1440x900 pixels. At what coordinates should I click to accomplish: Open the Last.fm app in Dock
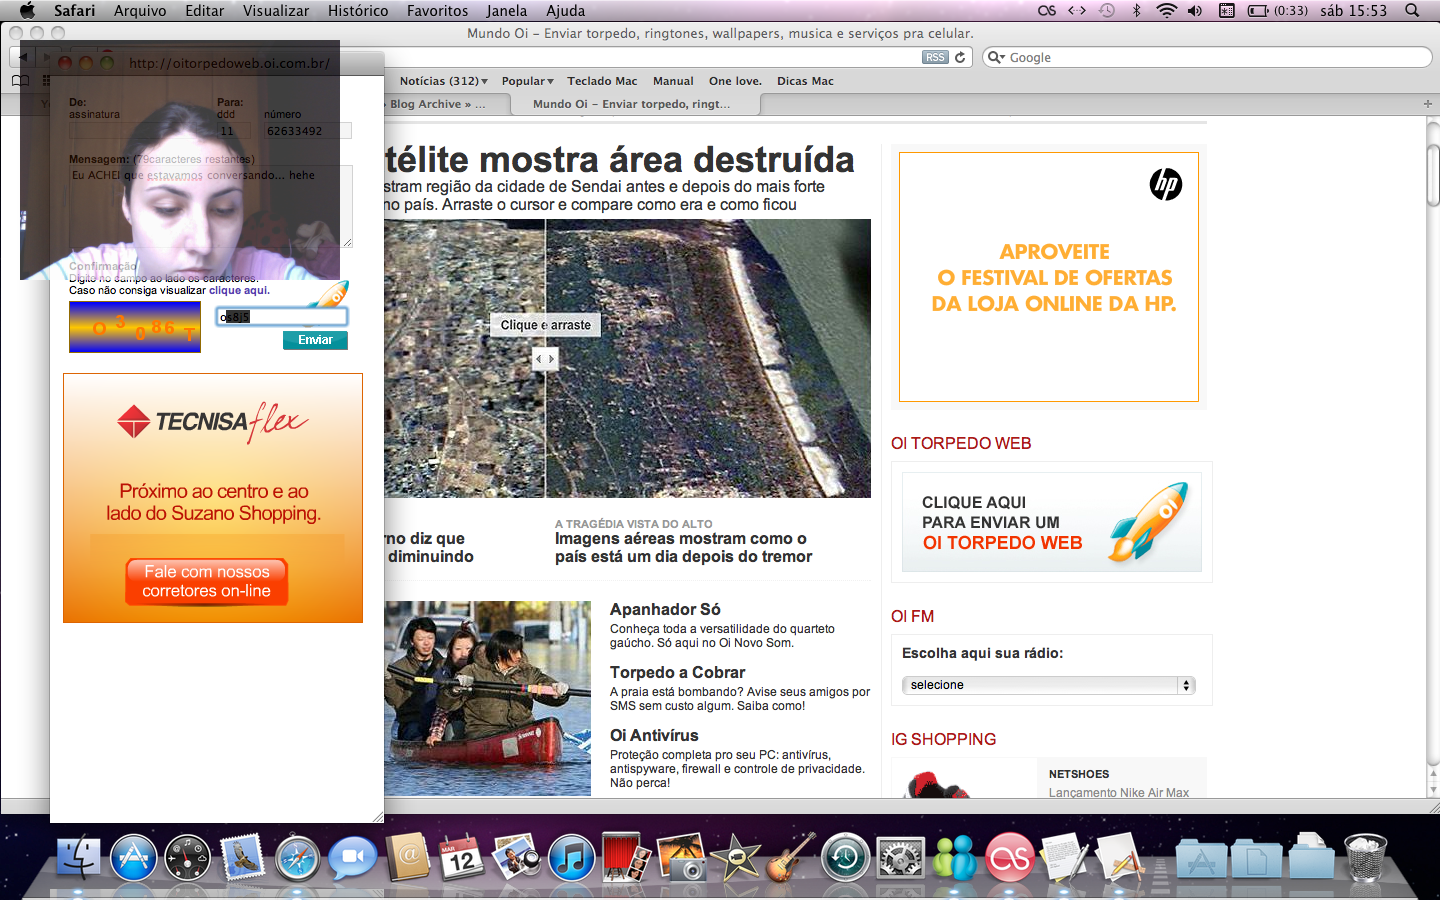pos(1010,857)
